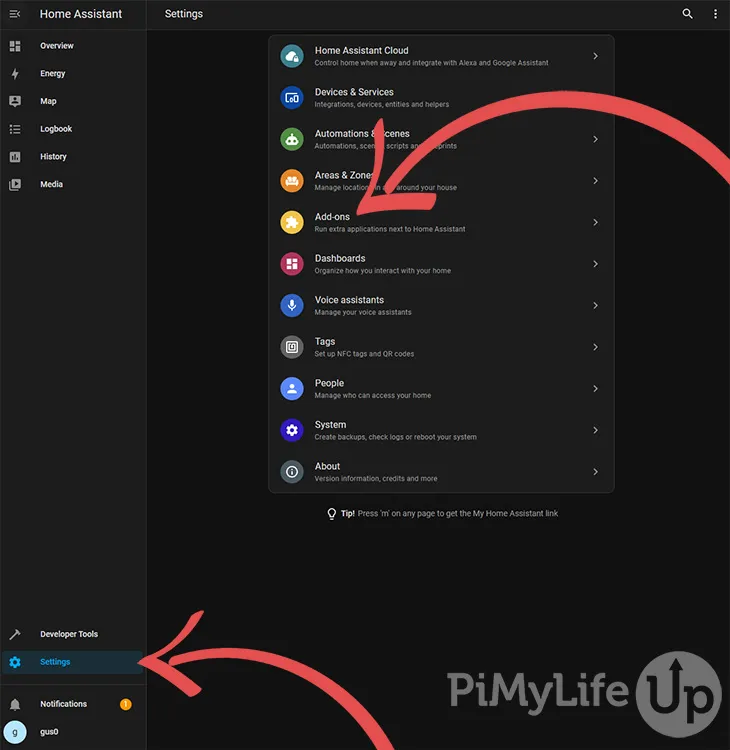Open Tags settings title
Screen dimensions: 730x750
325,342
